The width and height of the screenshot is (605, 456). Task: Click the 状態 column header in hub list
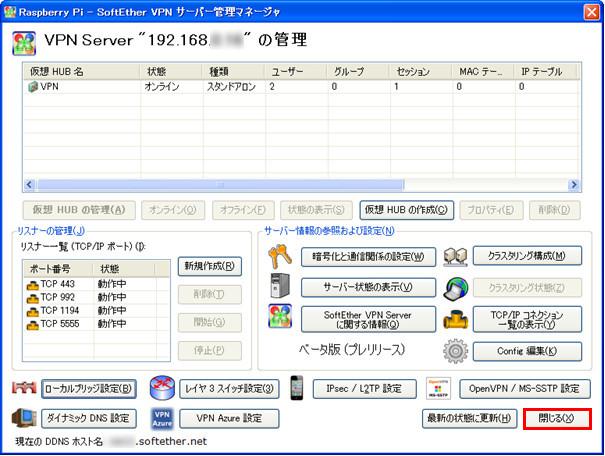171,71
